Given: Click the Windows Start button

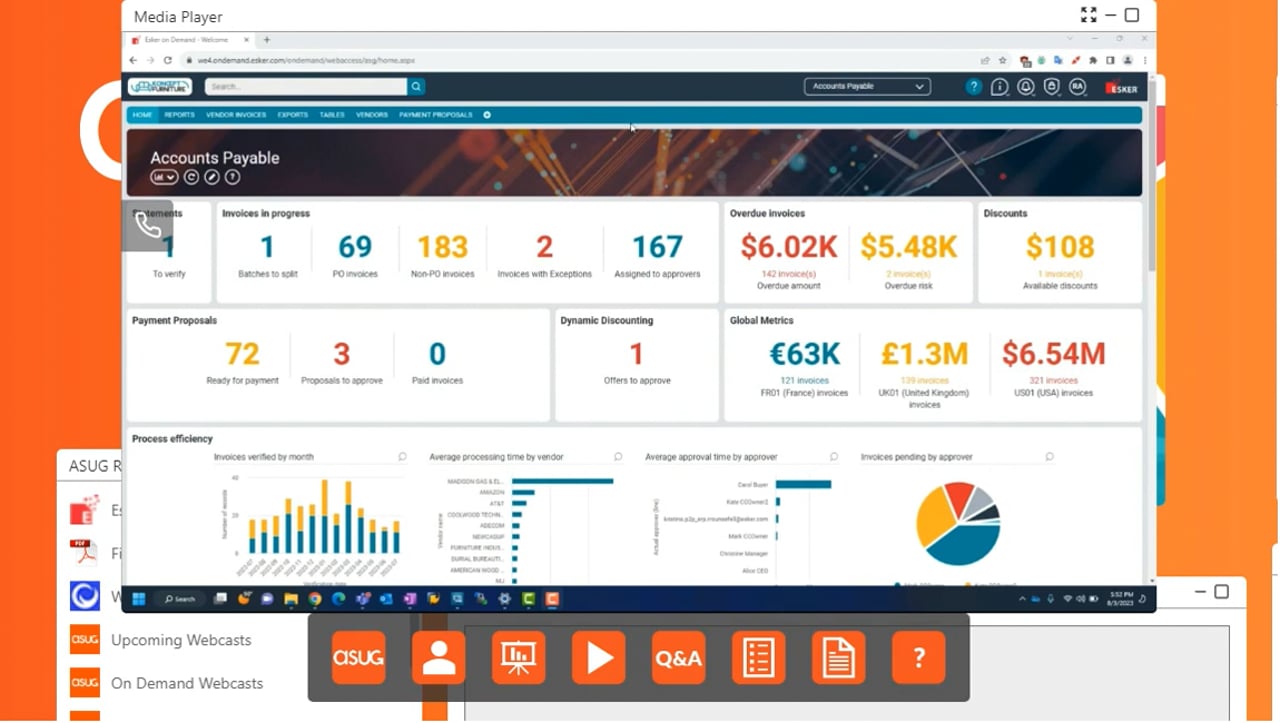Looking at the screenshot, I should (139, 599).
